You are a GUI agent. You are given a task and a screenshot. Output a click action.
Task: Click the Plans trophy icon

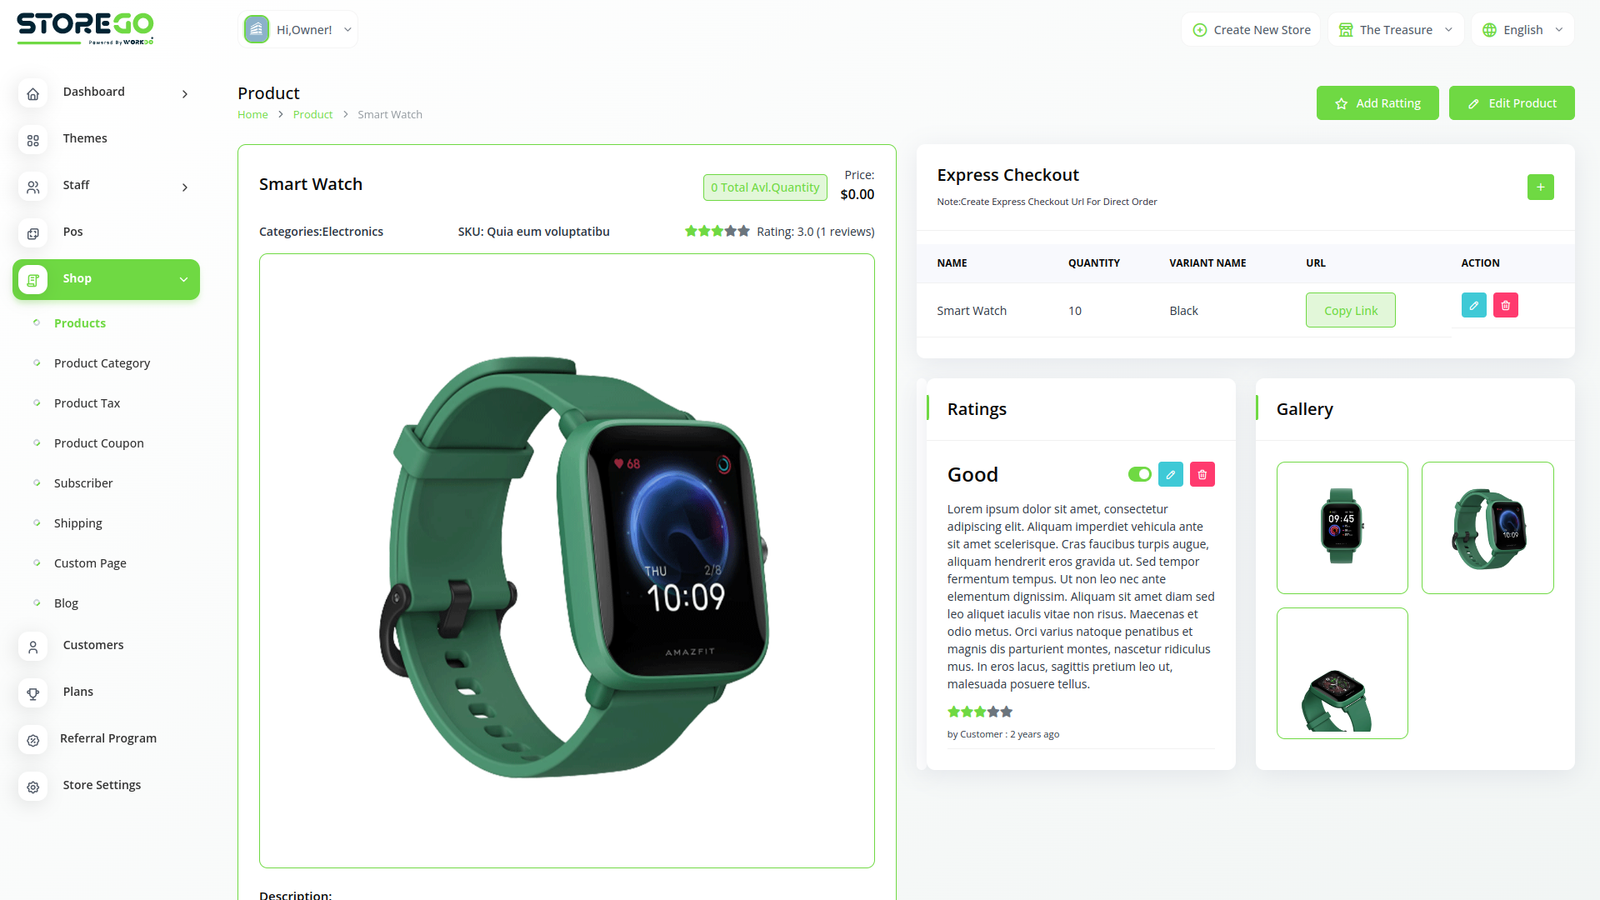click(x=33, y=693)
